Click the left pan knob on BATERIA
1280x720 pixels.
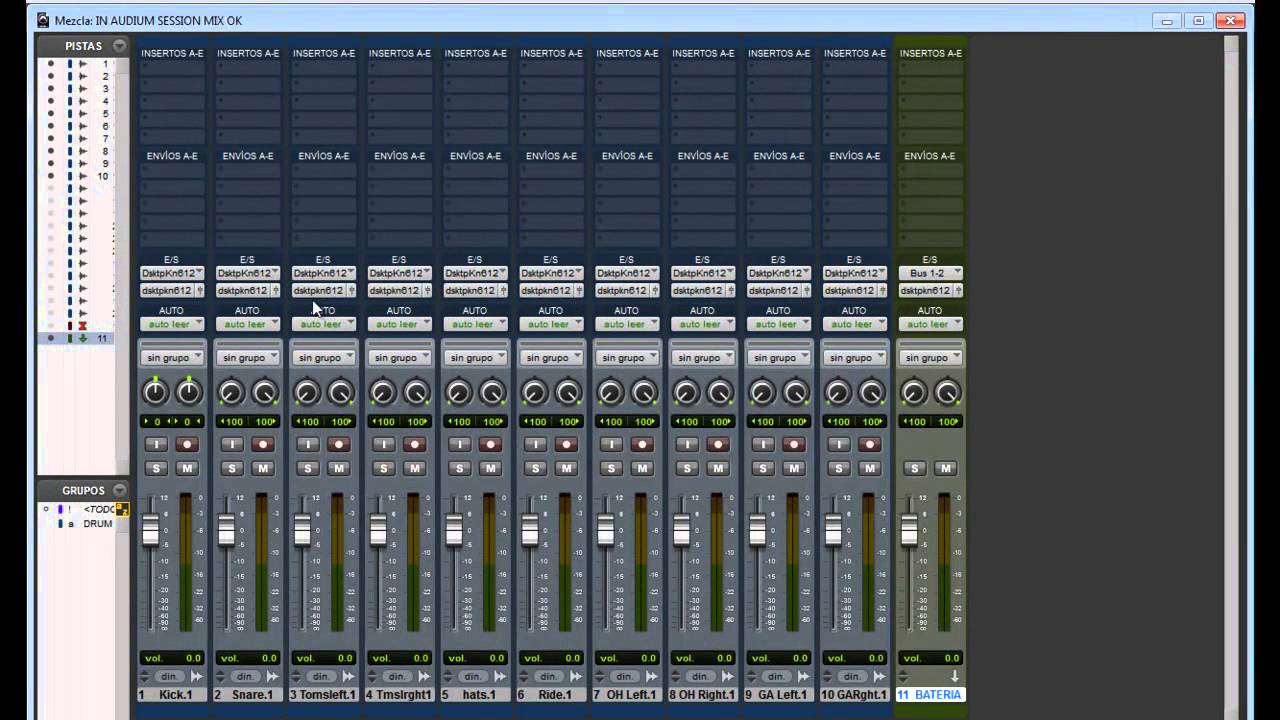[913, 392]
